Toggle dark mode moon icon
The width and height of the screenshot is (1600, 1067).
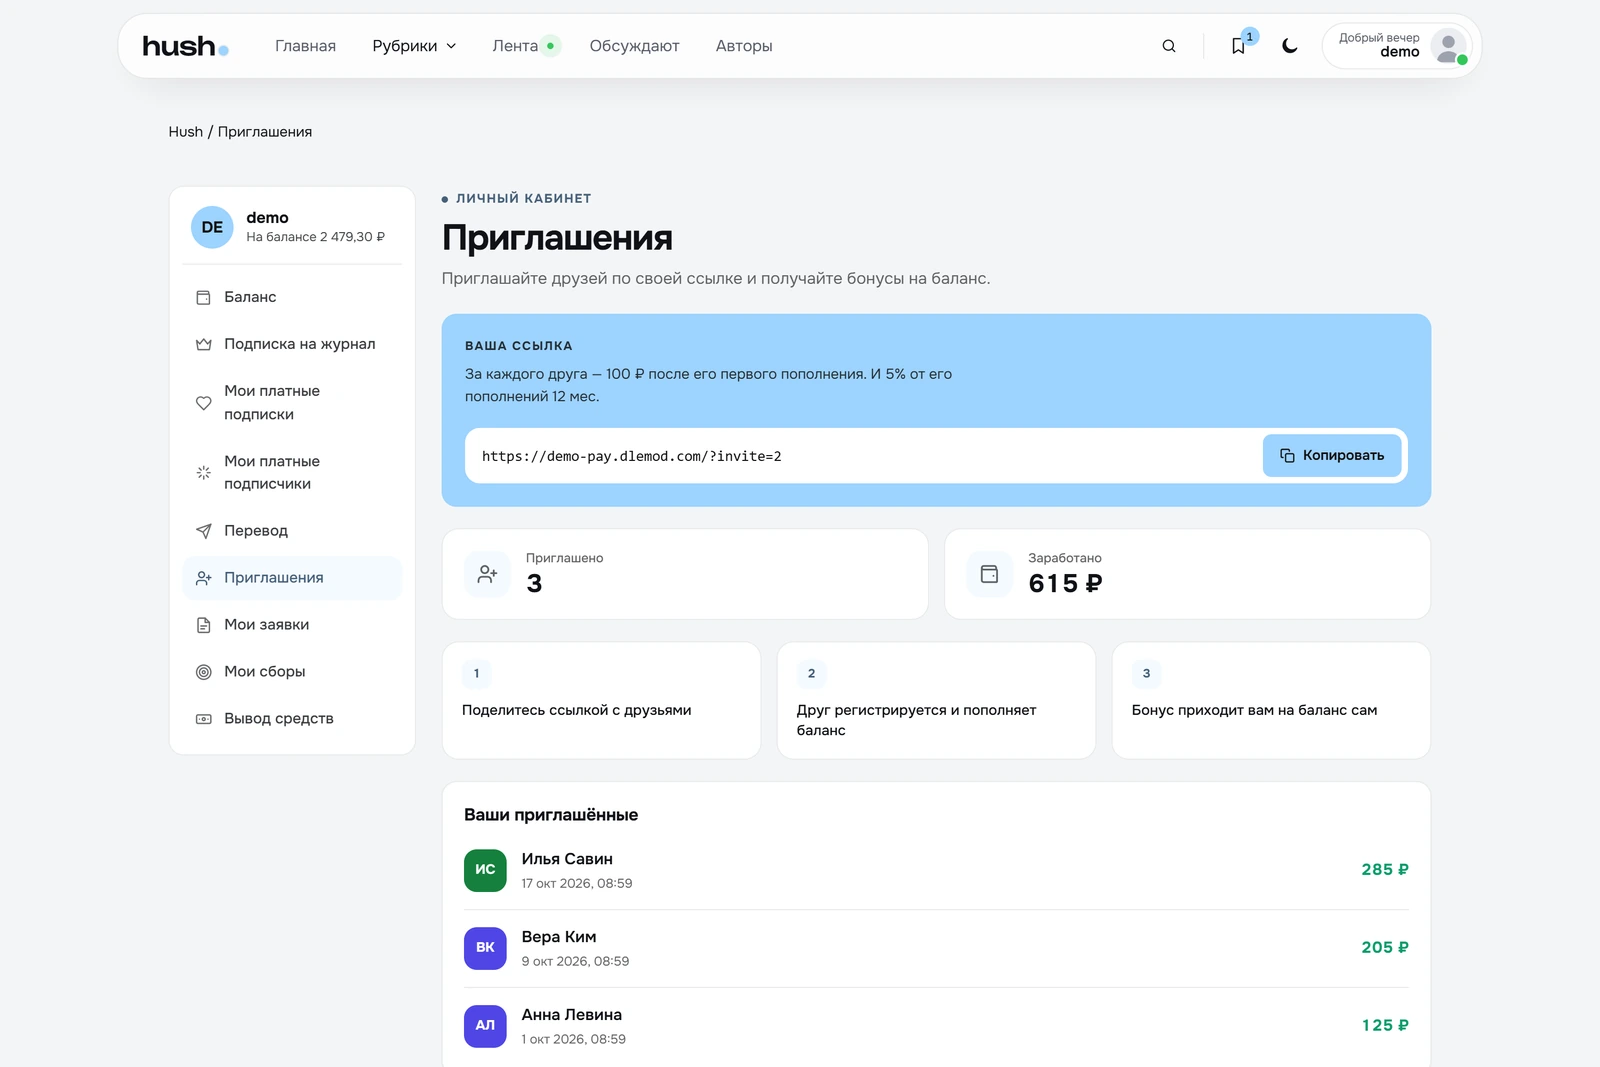click(1290, 46)
